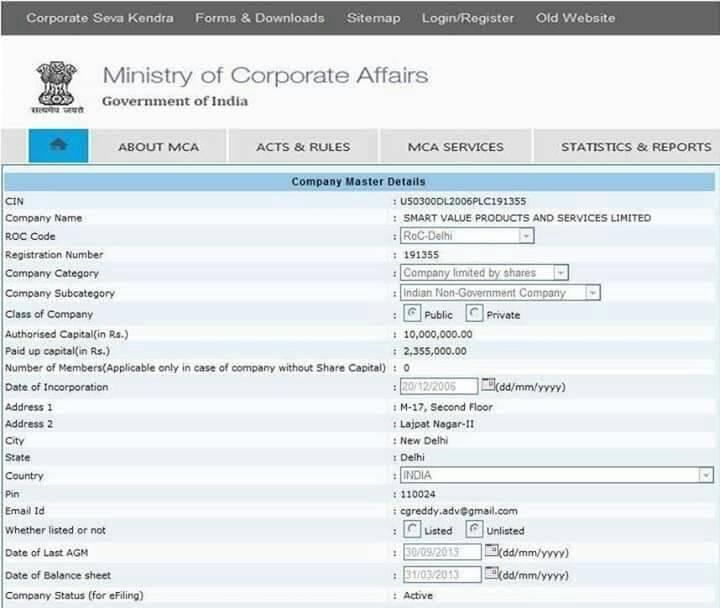Select address text Lajpat Nagar-II

pos(437,424)
